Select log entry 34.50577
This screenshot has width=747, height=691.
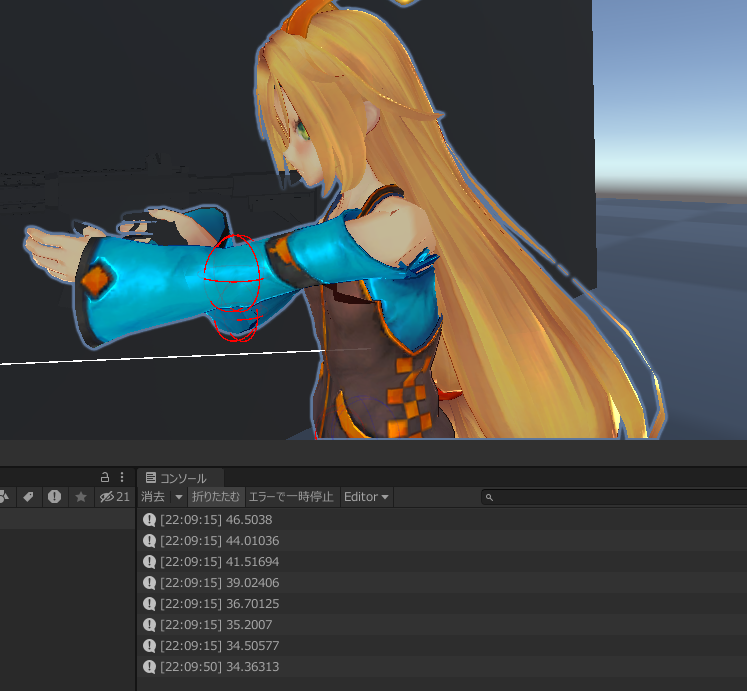point(442,645)
